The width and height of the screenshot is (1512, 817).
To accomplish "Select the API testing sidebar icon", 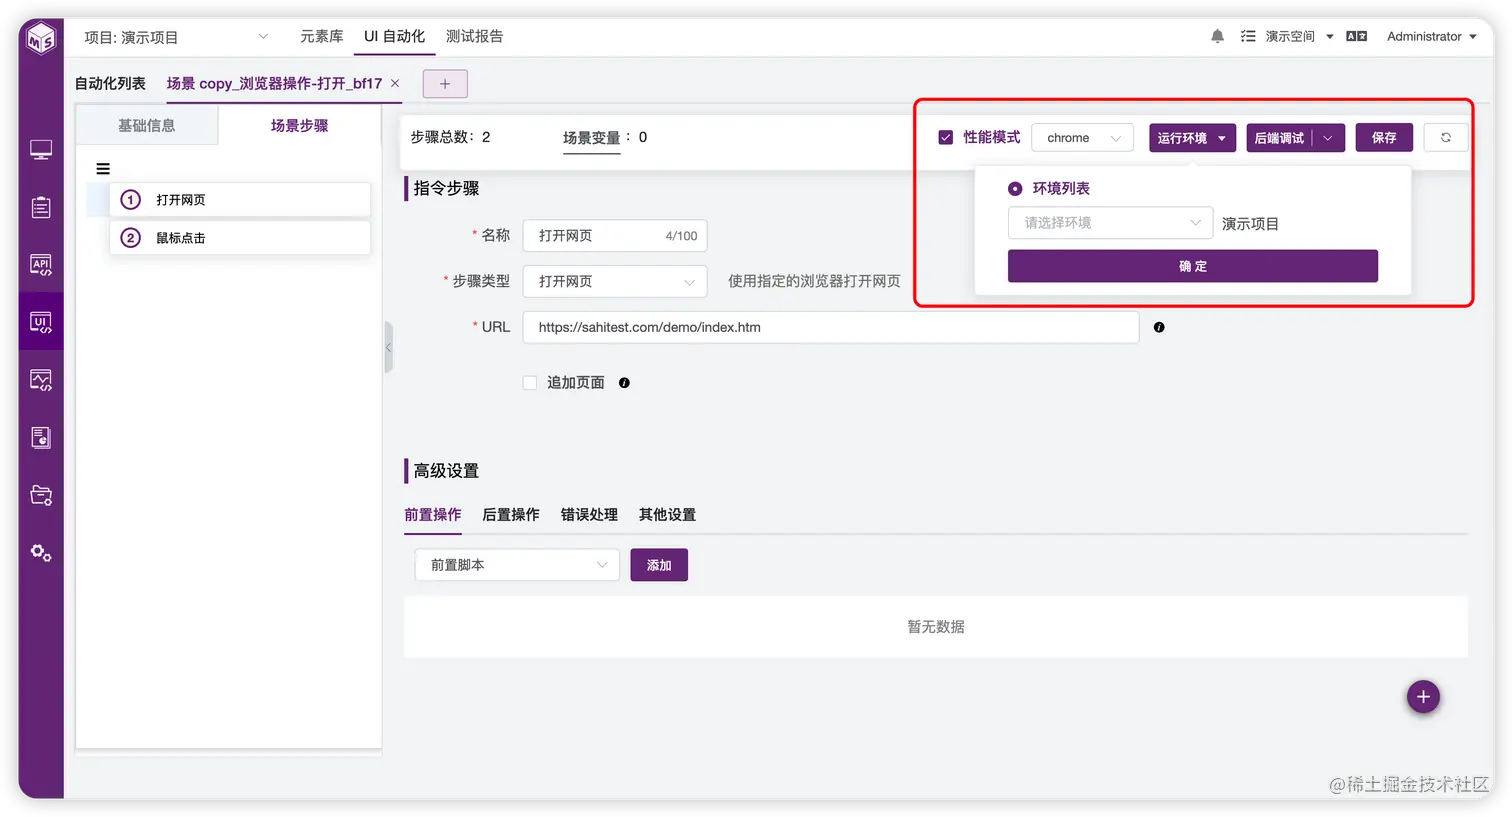I will coord(40,265).
